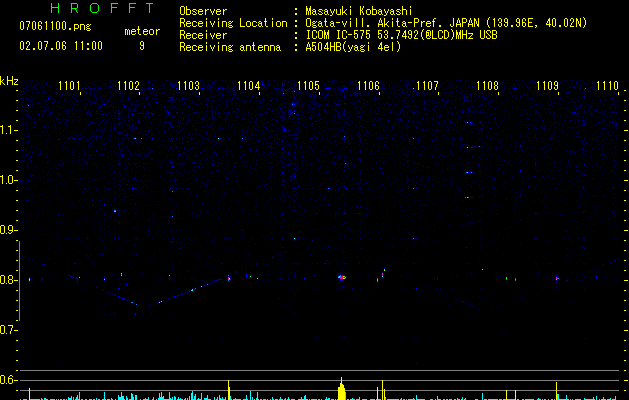Click time marker 1107
The height and width of the screenshot is (400, 629).
(x=428, y=86)
